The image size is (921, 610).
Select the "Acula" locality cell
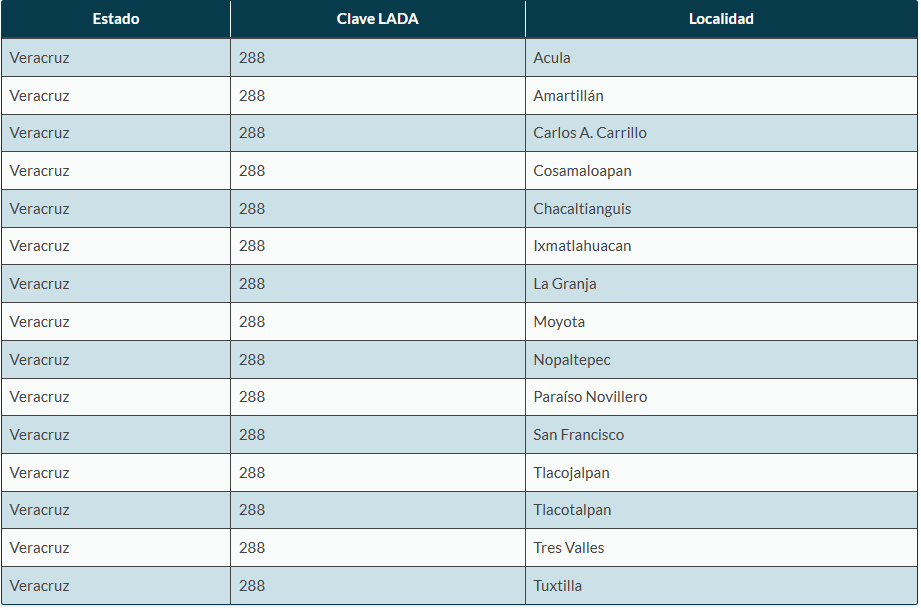point(721,58)
